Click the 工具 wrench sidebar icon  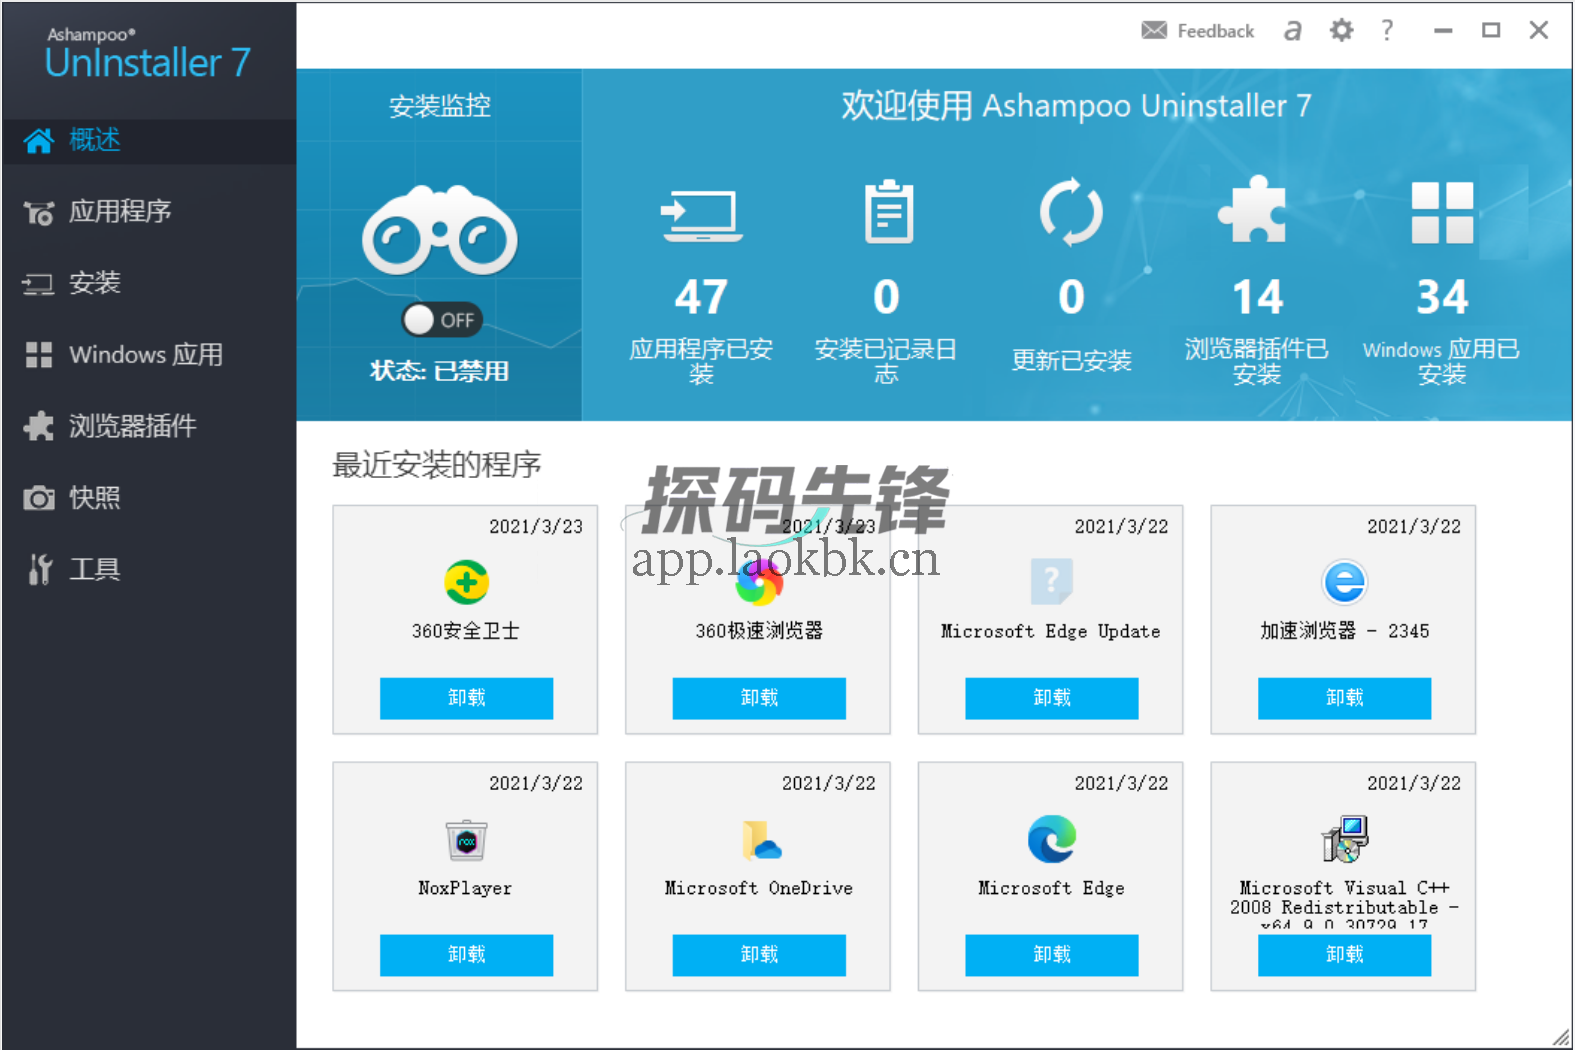tap(39, 569)
